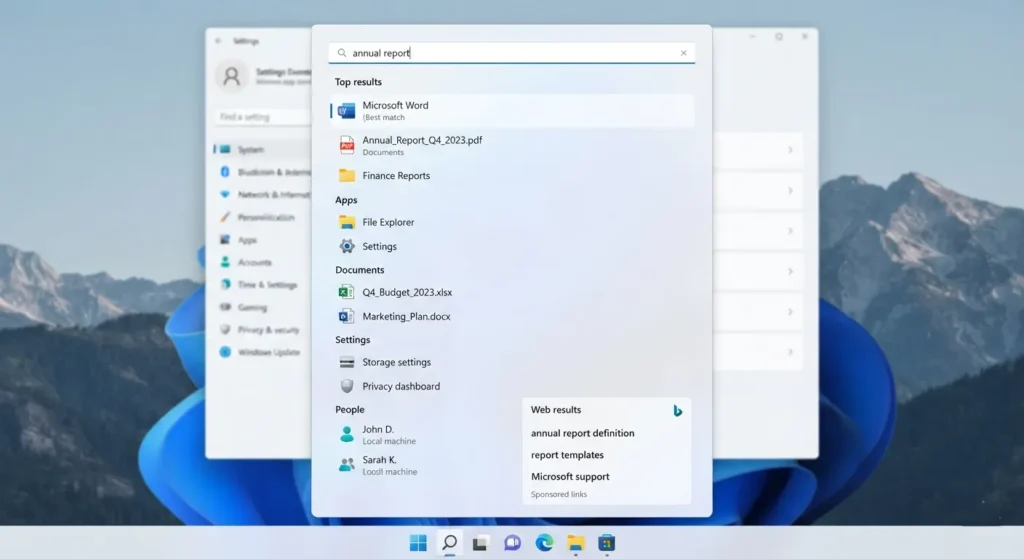
Task: Click the Sponsored links text
Action: (559, 494)
